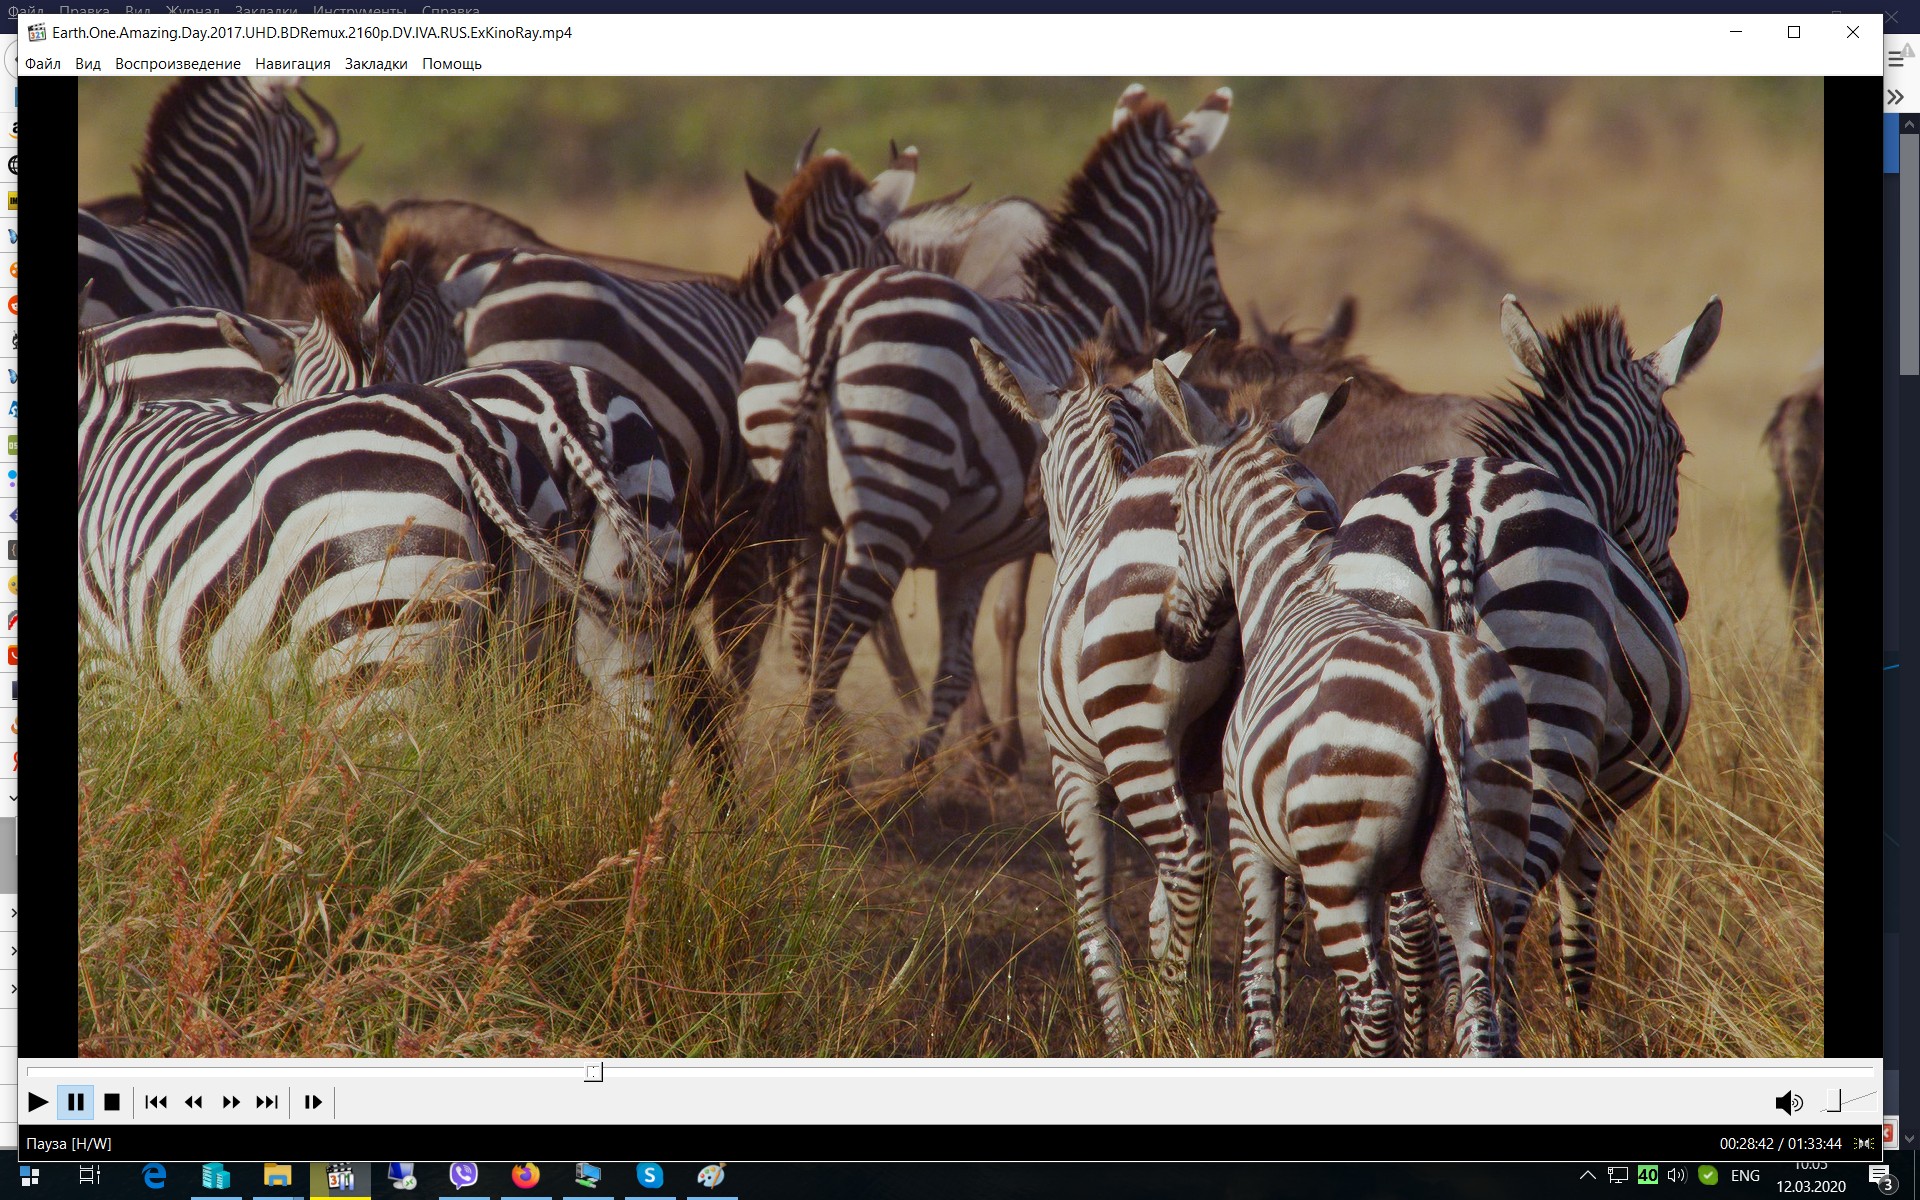Toggle the Pause button
The height and width of the screenshot is (1200, 1920).
click(x=75, y=1102)
